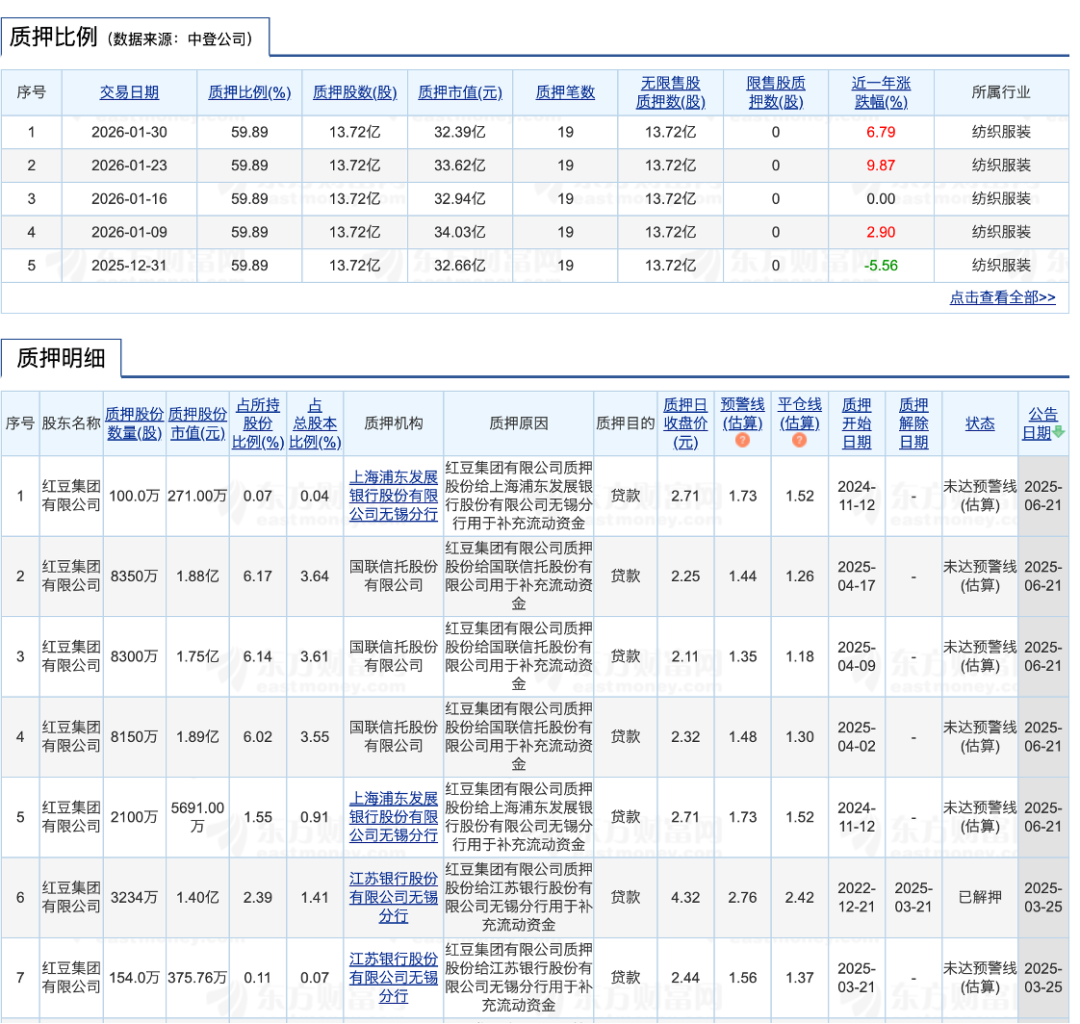
Task: Sort details by 质押开始日期
Action: click(x=856, y=423)
